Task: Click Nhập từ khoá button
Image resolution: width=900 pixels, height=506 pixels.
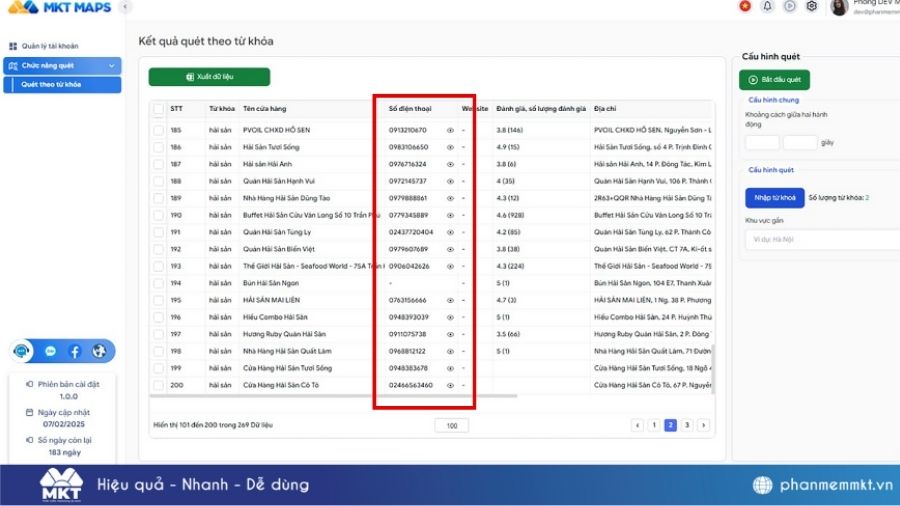Action: [775, 198]
